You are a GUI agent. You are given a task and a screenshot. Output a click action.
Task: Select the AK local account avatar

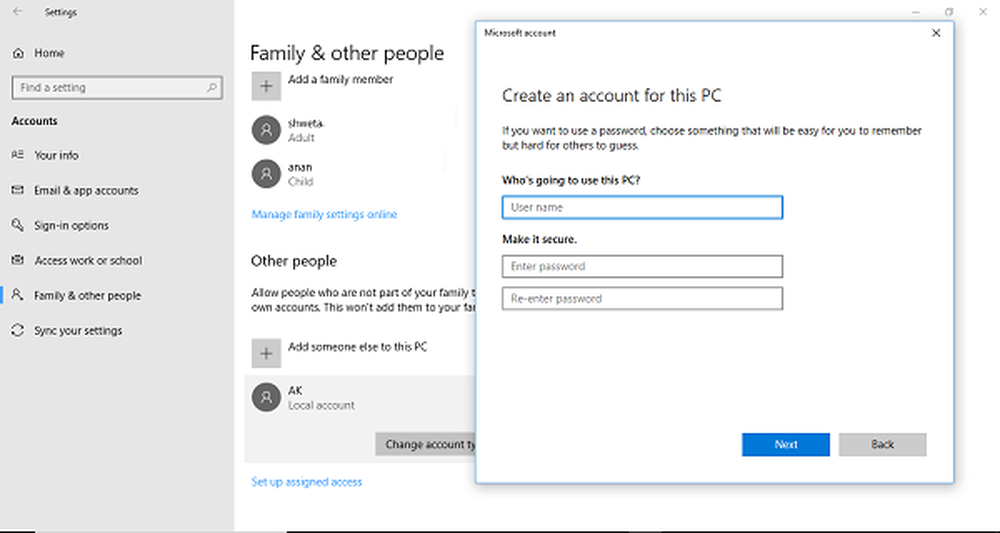[265, 397]
